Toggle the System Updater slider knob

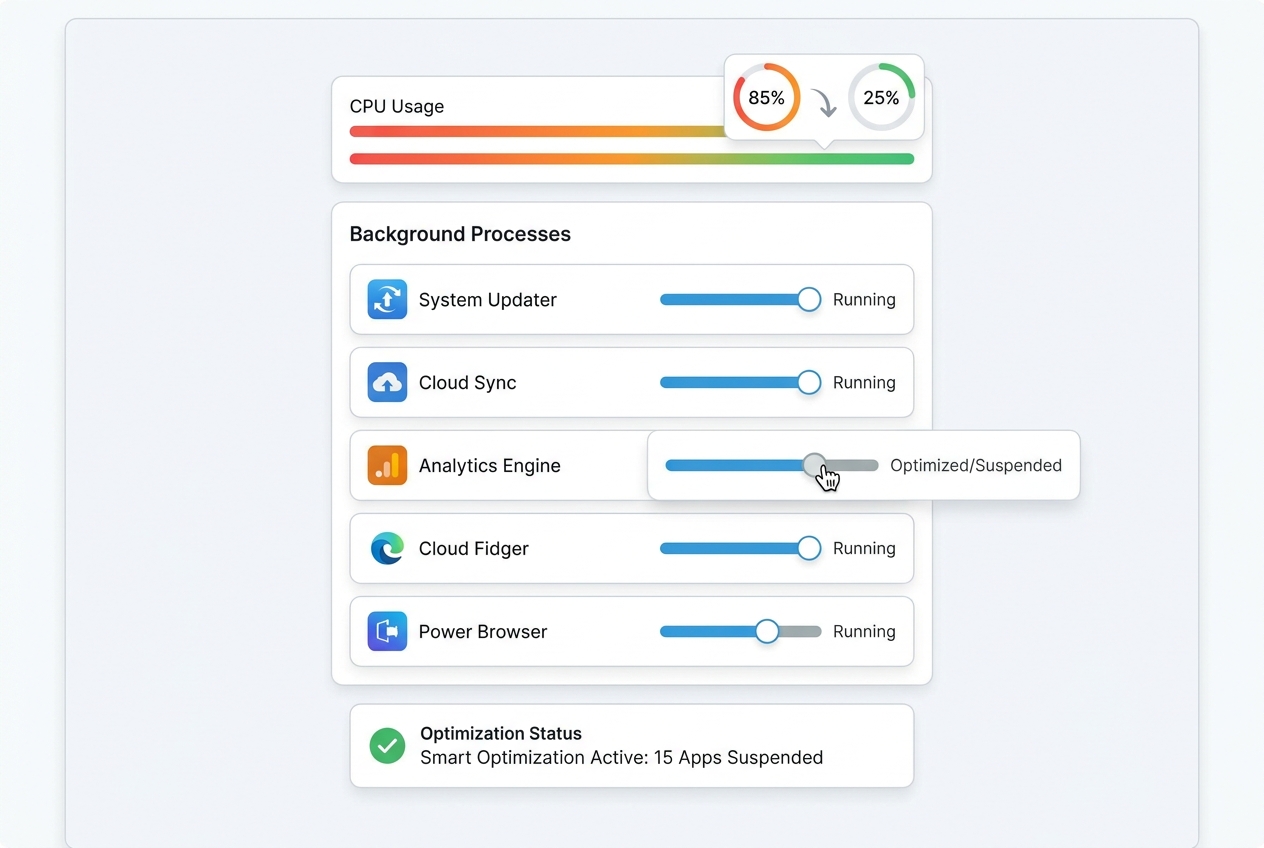tap(809, 299)
